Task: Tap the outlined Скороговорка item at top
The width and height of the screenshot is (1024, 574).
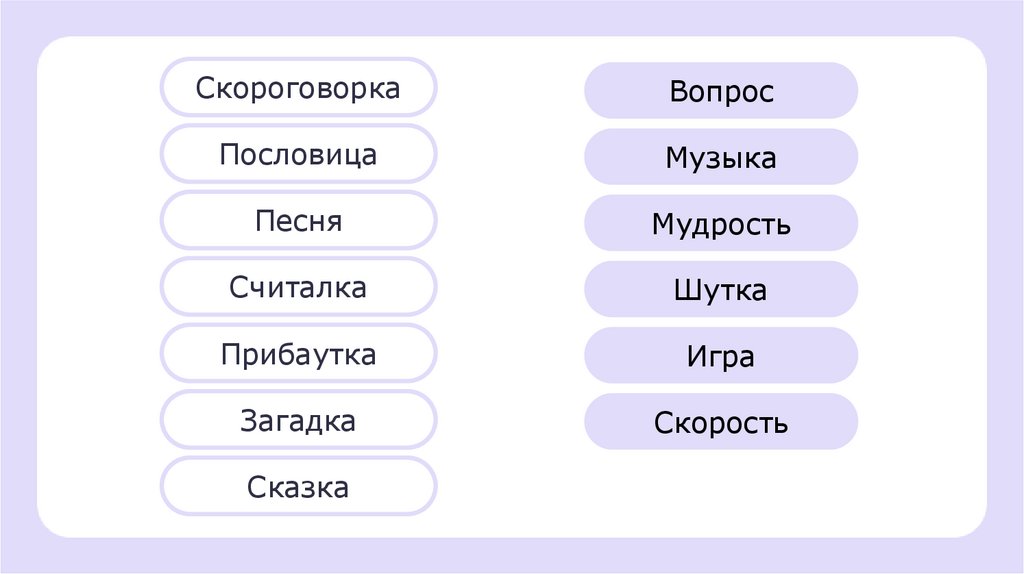Action: [298, 88]
